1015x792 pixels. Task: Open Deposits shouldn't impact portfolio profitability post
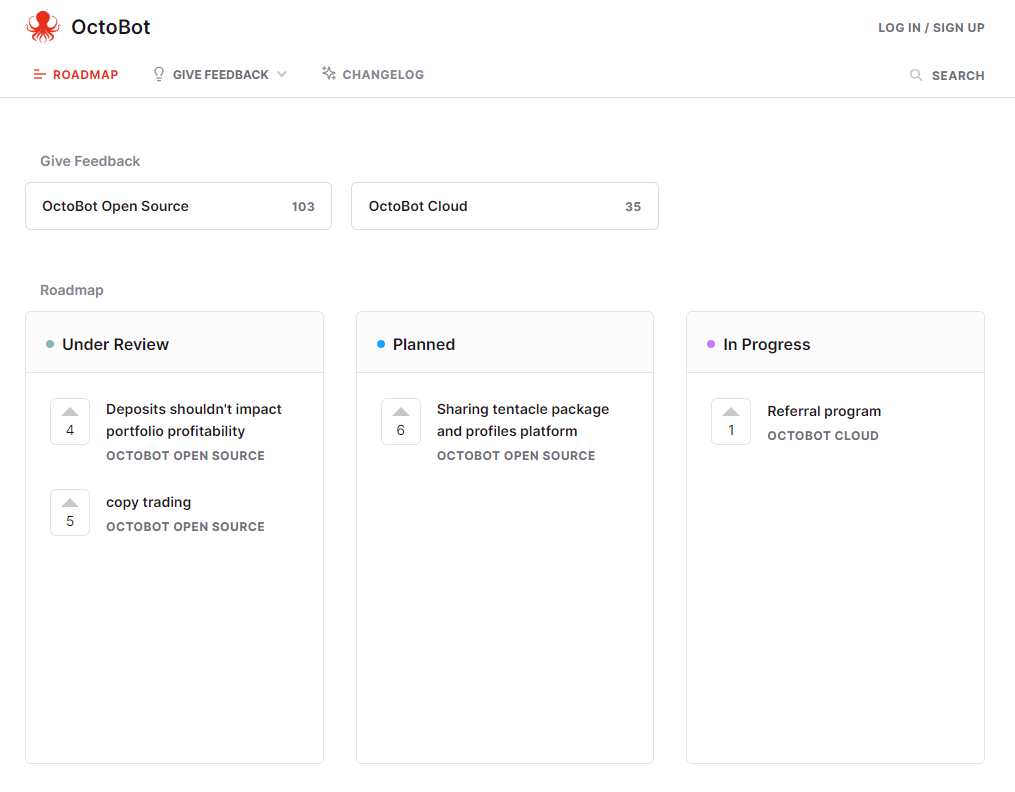coord(194,420)
